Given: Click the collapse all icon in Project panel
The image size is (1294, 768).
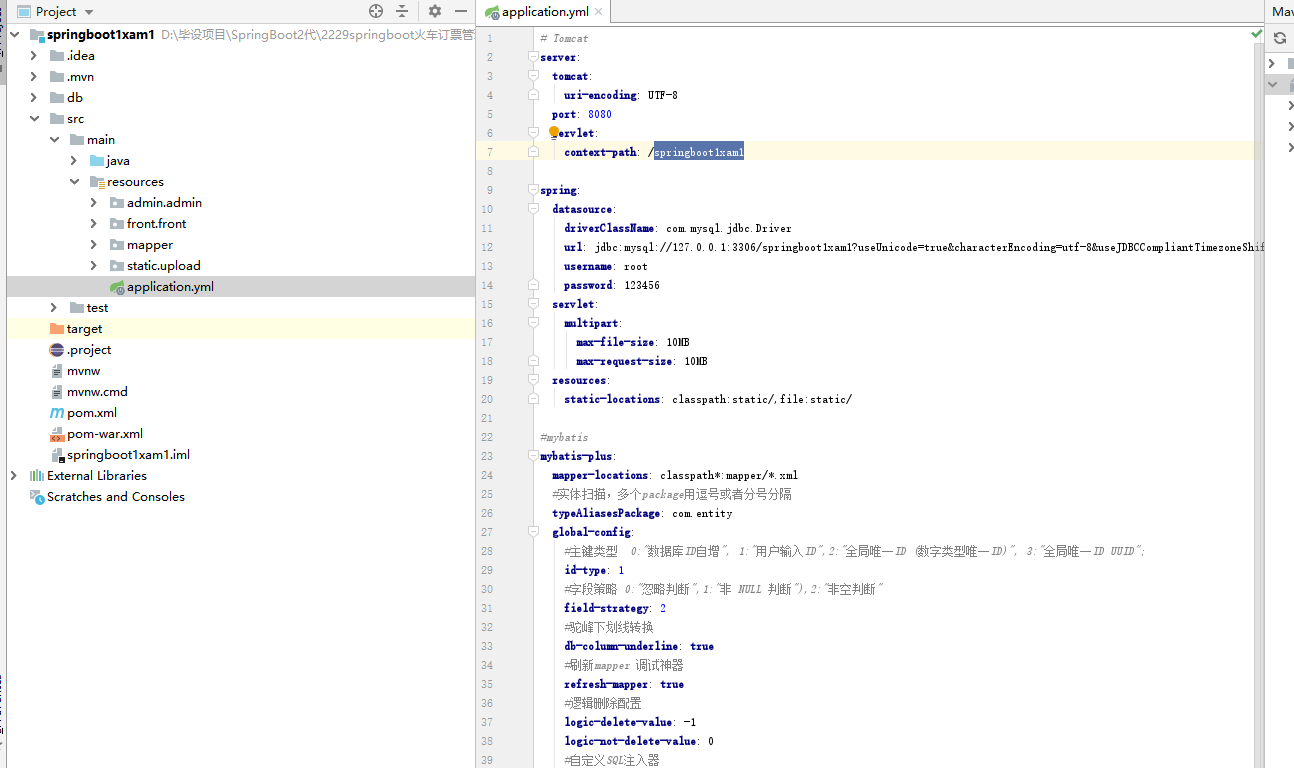Looking at the screenshot, I should click(402, 11).
